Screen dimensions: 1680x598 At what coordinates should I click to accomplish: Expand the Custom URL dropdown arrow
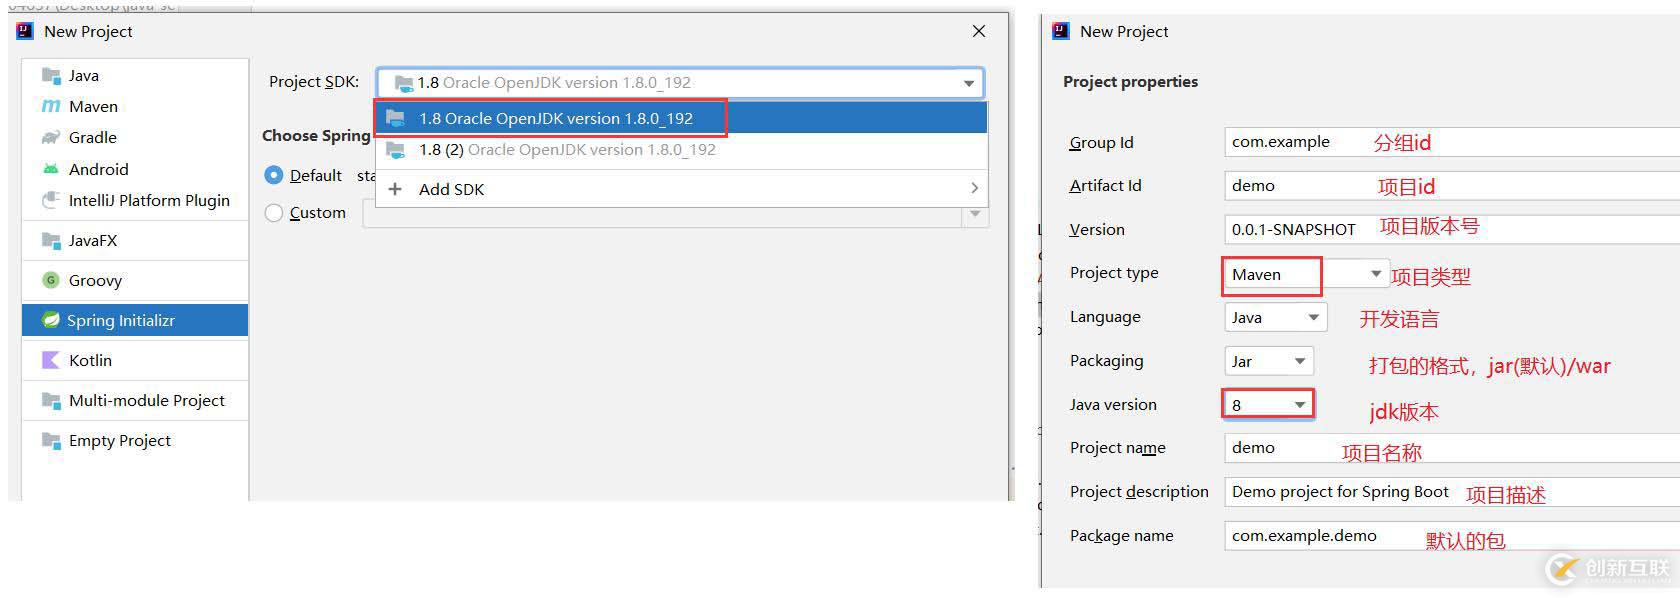(975, 213)
